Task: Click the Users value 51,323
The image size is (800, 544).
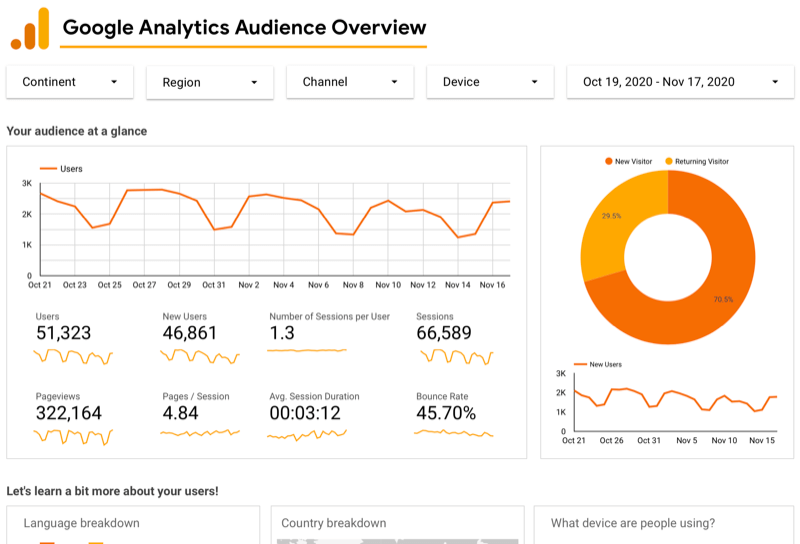Action: click(x=63, y=333)
